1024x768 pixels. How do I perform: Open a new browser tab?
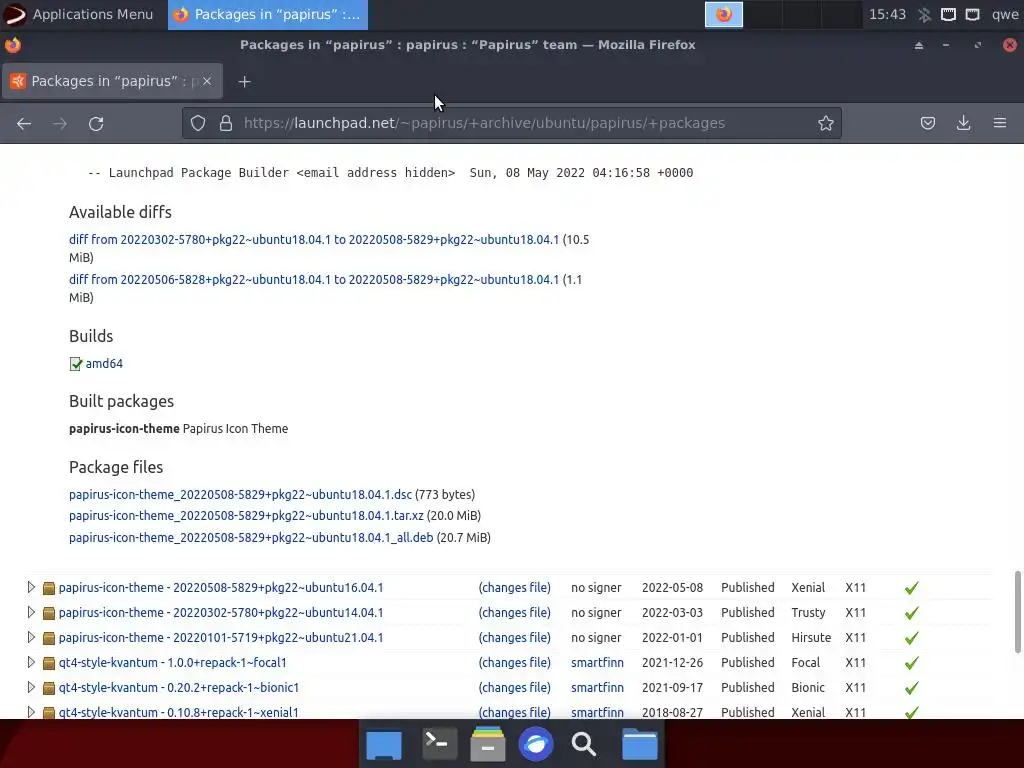point(244,82)
